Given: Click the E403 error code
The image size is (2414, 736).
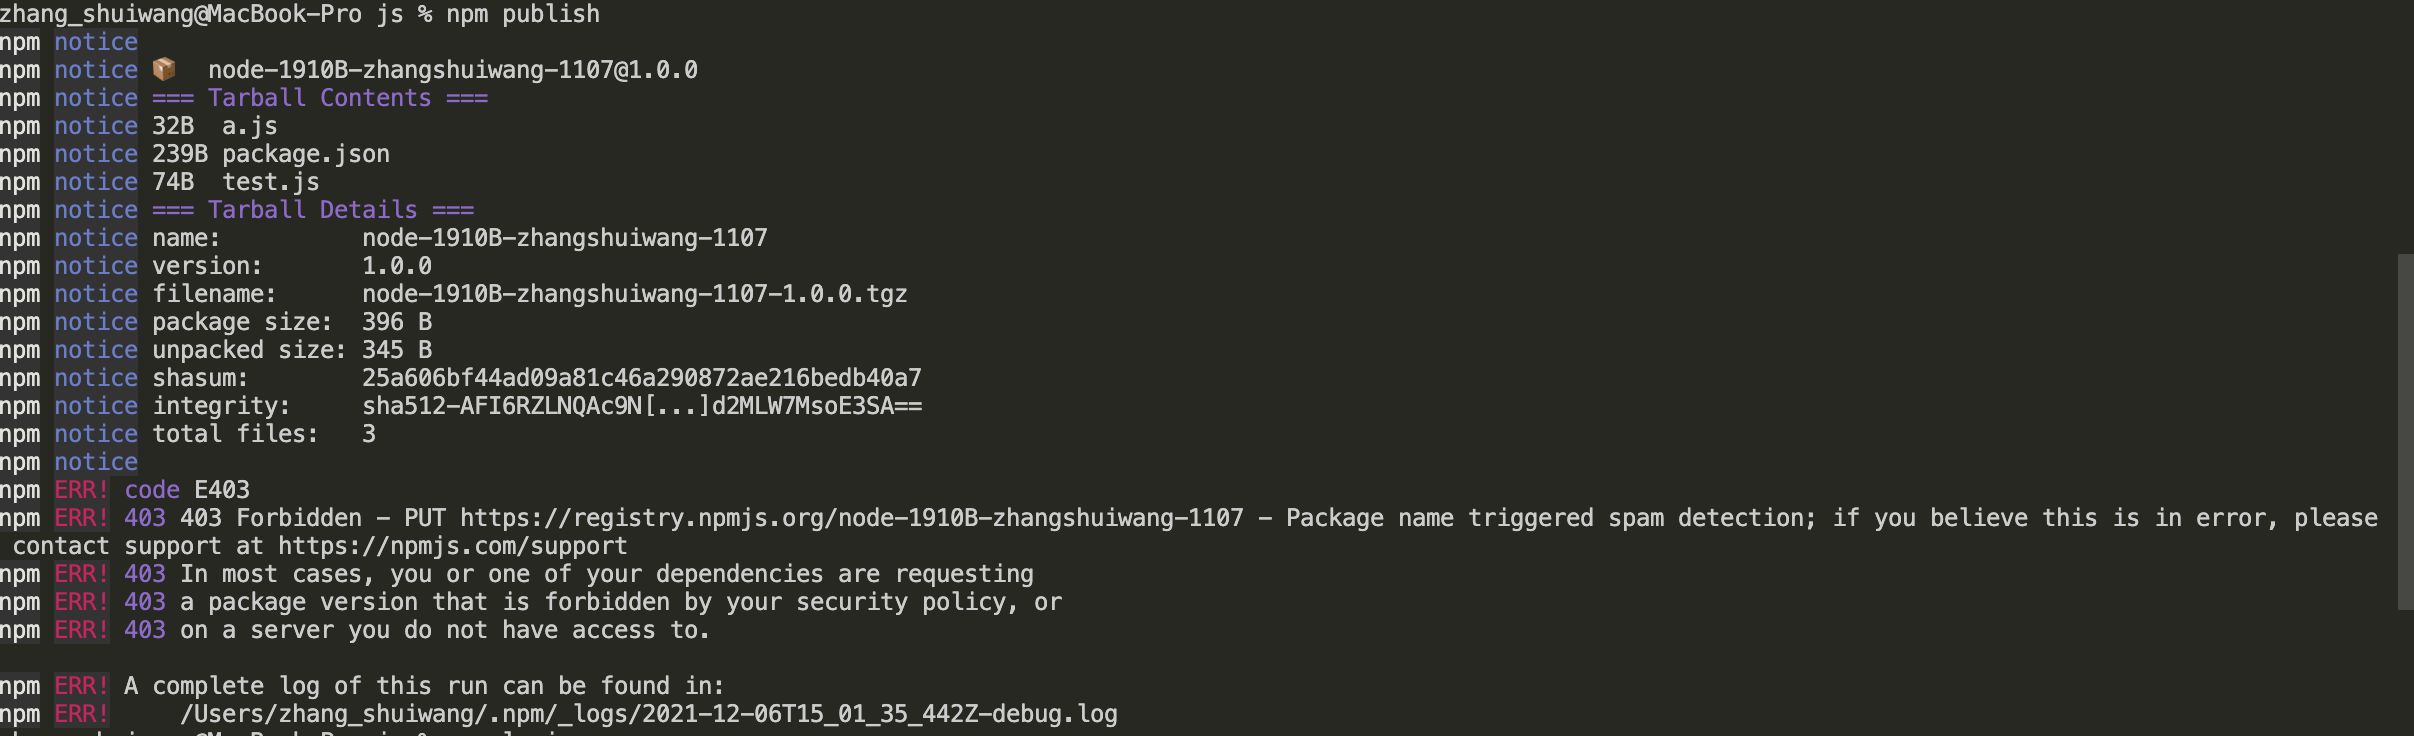Looking at the screenshot, I should coord(222,490).
